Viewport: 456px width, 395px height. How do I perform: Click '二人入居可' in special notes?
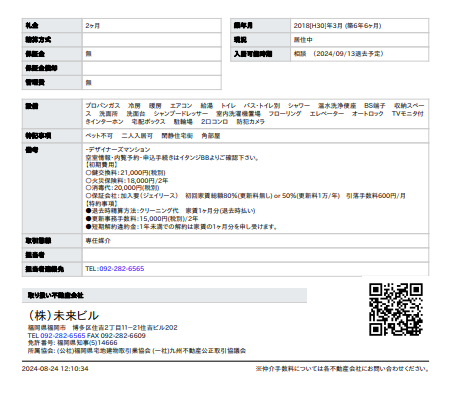pos(137,136)
